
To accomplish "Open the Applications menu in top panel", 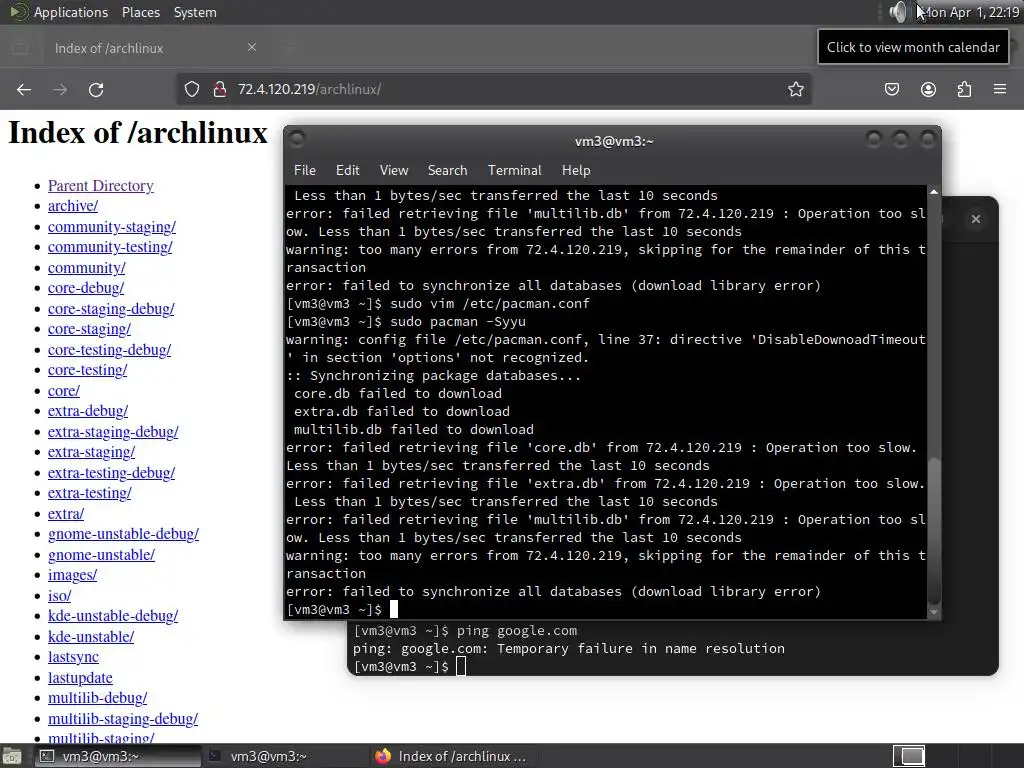I will tap(71, 12).
